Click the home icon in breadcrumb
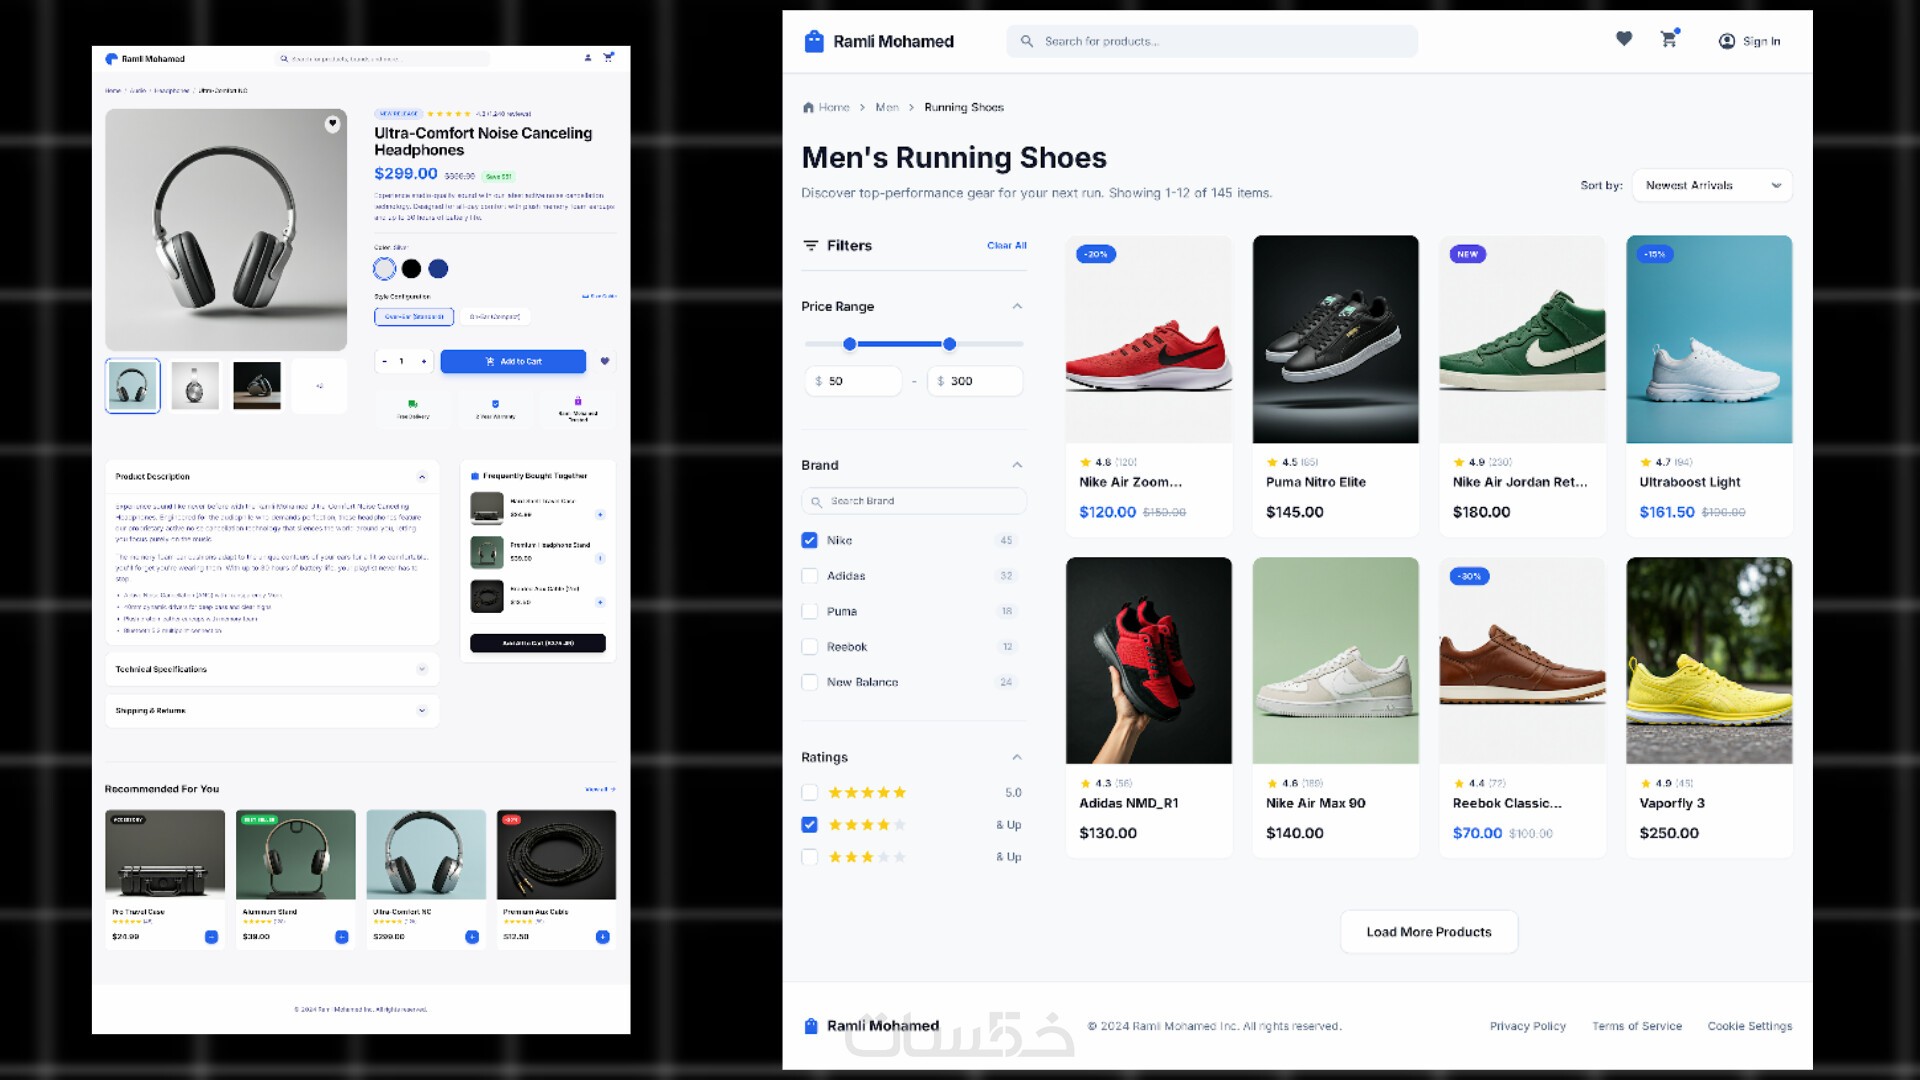 coord(808,108)
